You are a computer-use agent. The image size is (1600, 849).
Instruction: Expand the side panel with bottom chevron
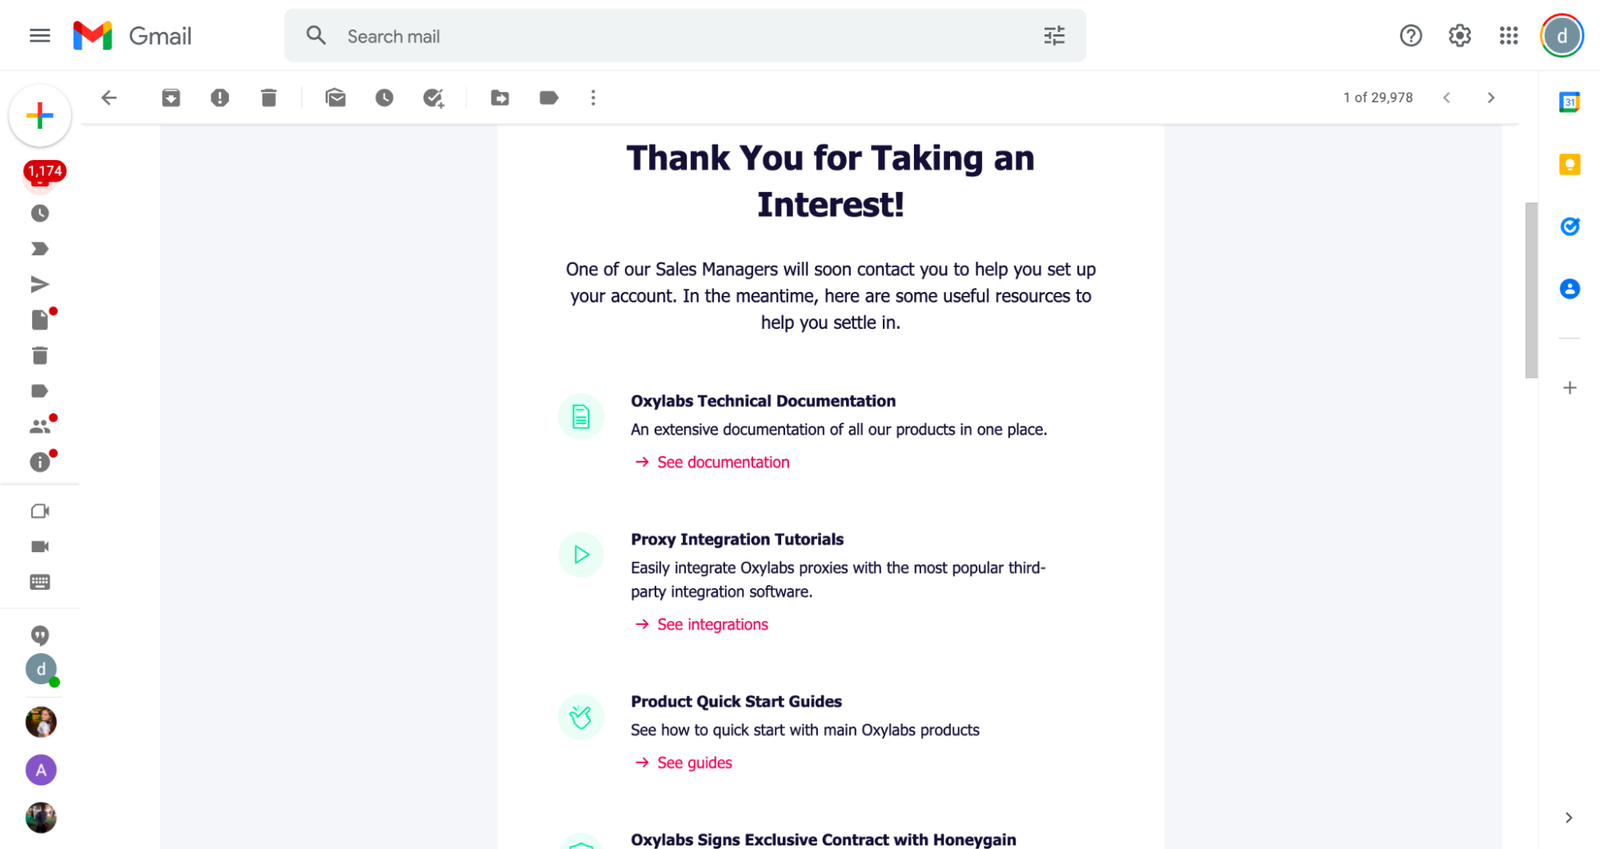[1568, 818]
